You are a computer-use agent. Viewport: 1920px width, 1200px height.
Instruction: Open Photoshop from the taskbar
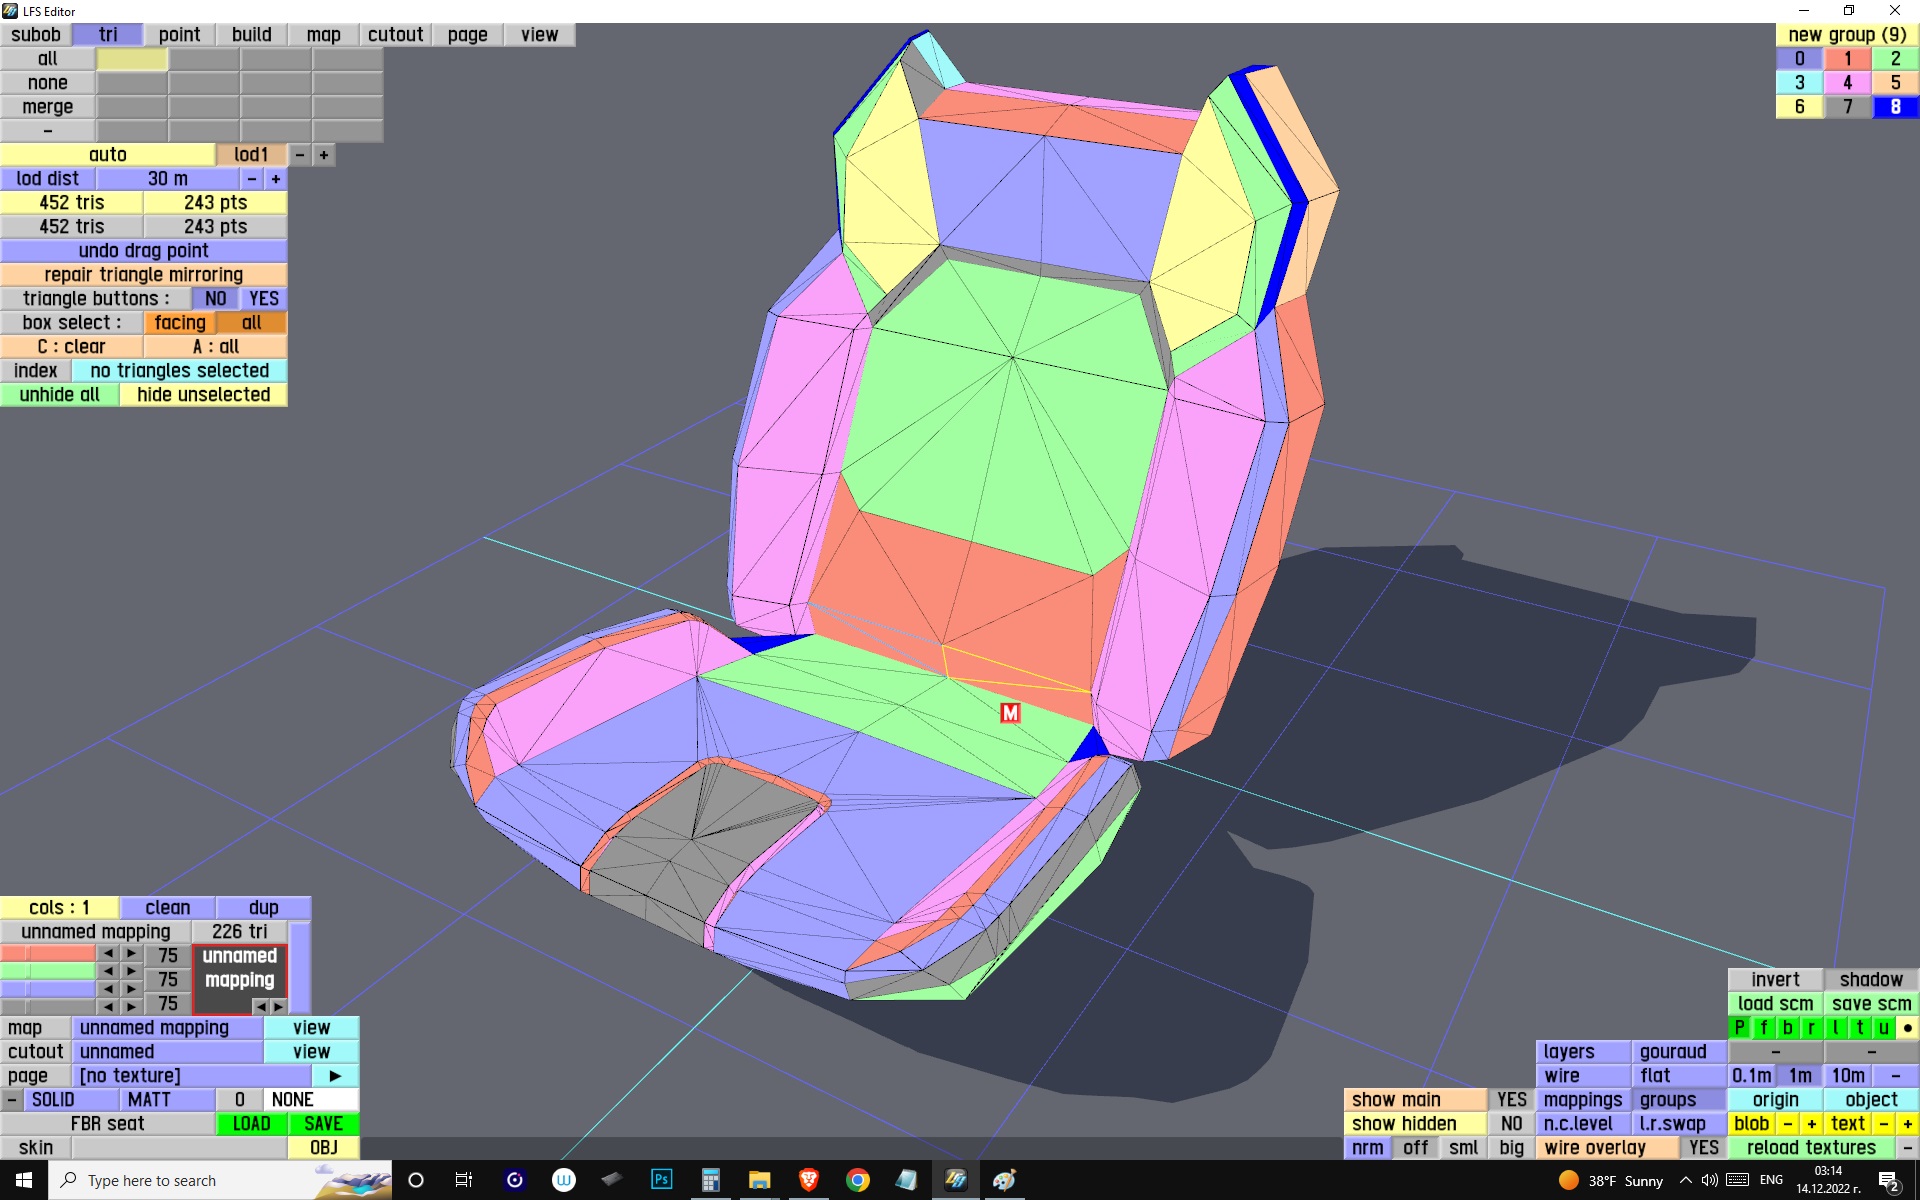pyautogui.click(x=661, y=1180)
